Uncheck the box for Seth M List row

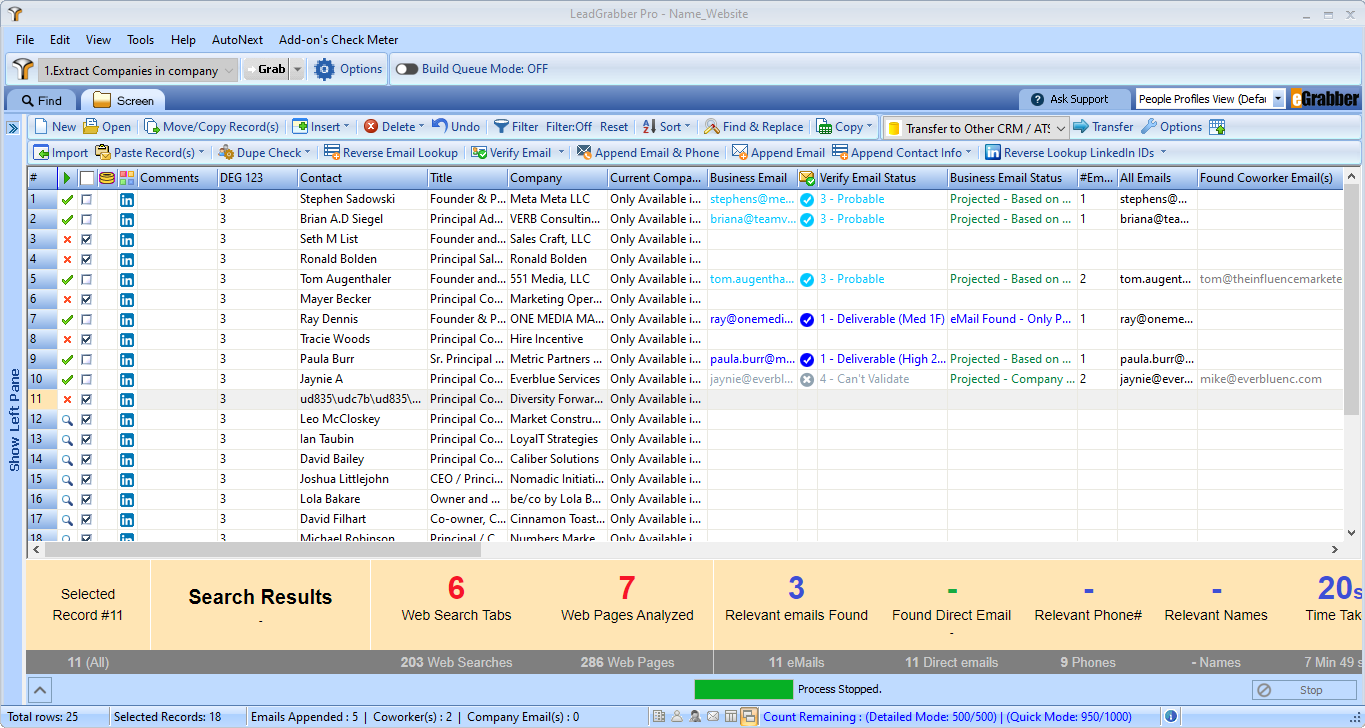(87, 239)
